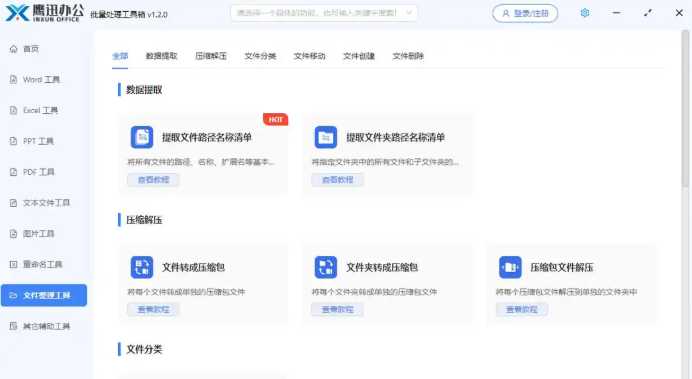The width and height of the screenshot is (692, 379).
Task: Click the 文件分类 section heading
Action: [144, 349]
